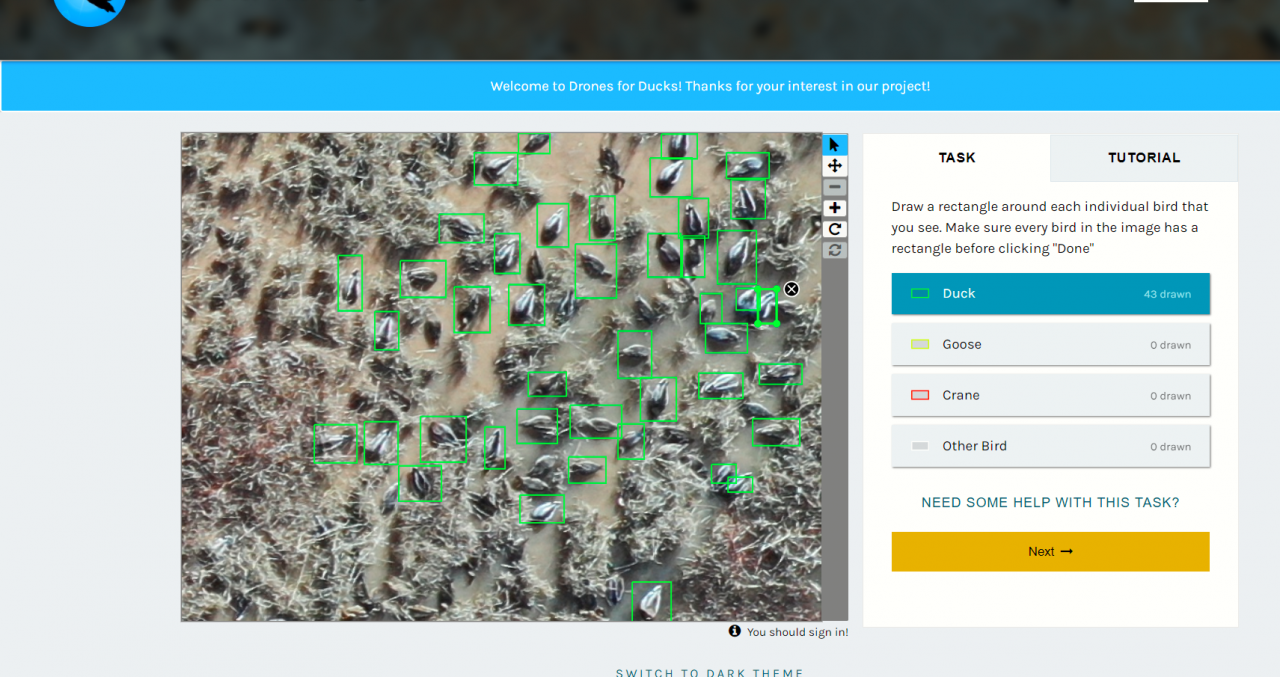Viewport: 1280px width, 677px height.
Task: Click the yellow Goose color swatch
Action: coord(920,345)
